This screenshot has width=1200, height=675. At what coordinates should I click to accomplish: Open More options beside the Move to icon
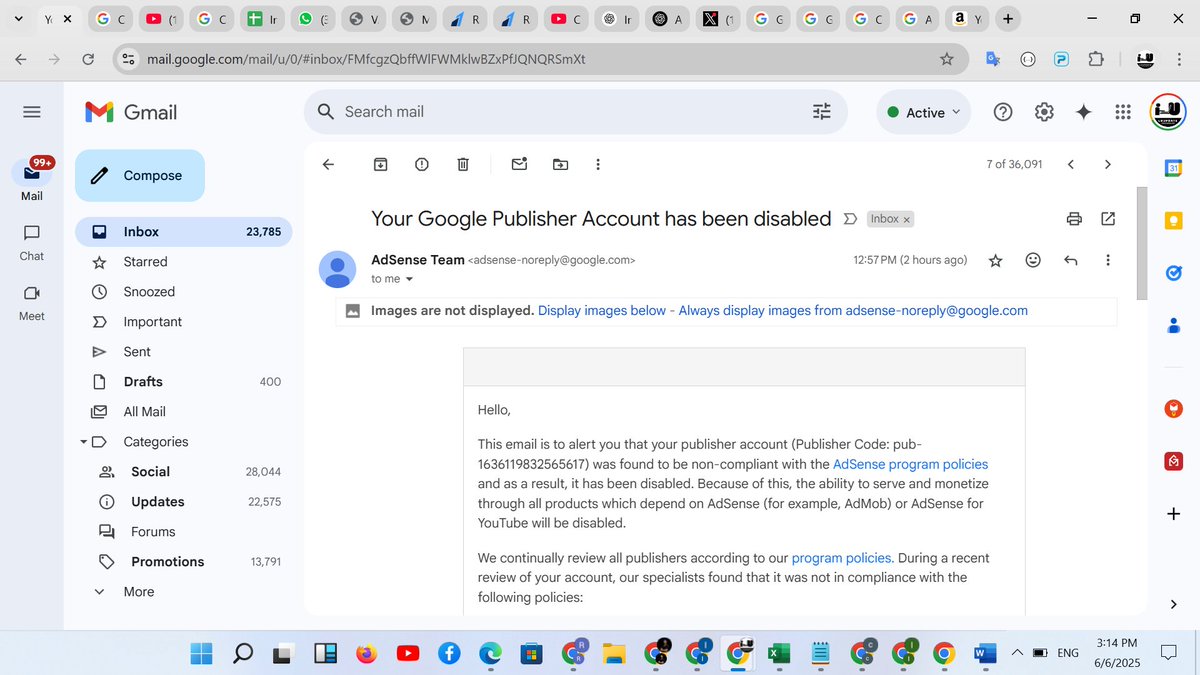pyautogui.click(x=598, y=164)
